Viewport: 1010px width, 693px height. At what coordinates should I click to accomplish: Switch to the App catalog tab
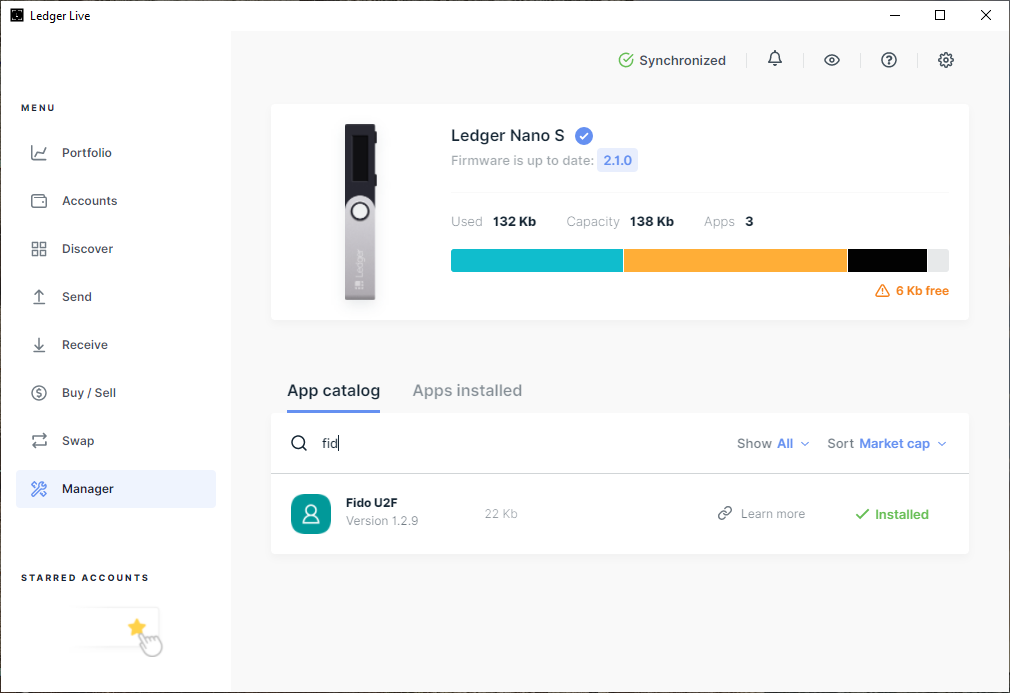(x=334, y=391)
